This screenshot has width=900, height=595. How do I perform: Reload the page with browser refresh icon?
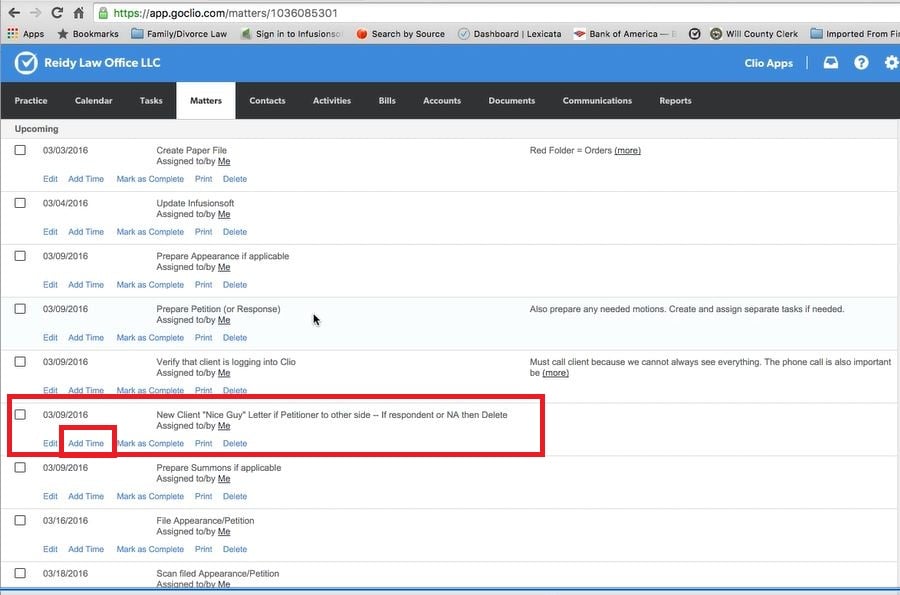point(57,13)
